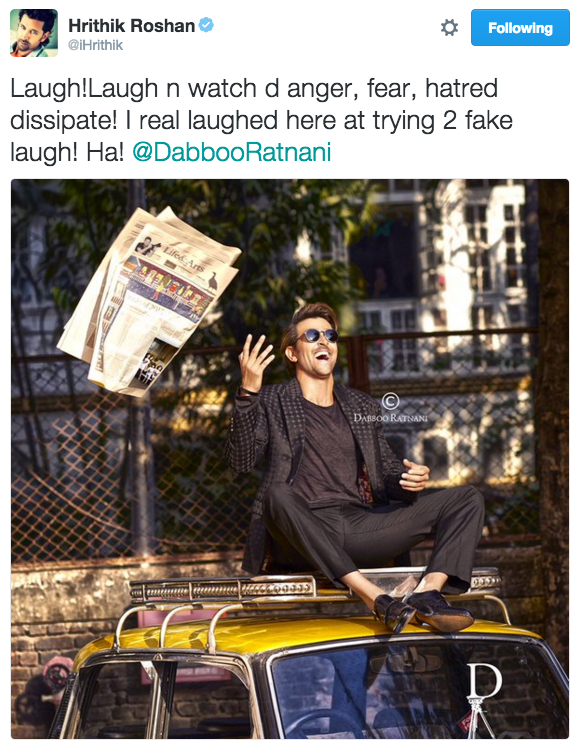Click the tweet text starting with Laugh!Laugh
The height and width of the screenshot is (745, 576).
click(x=261, y=120)
